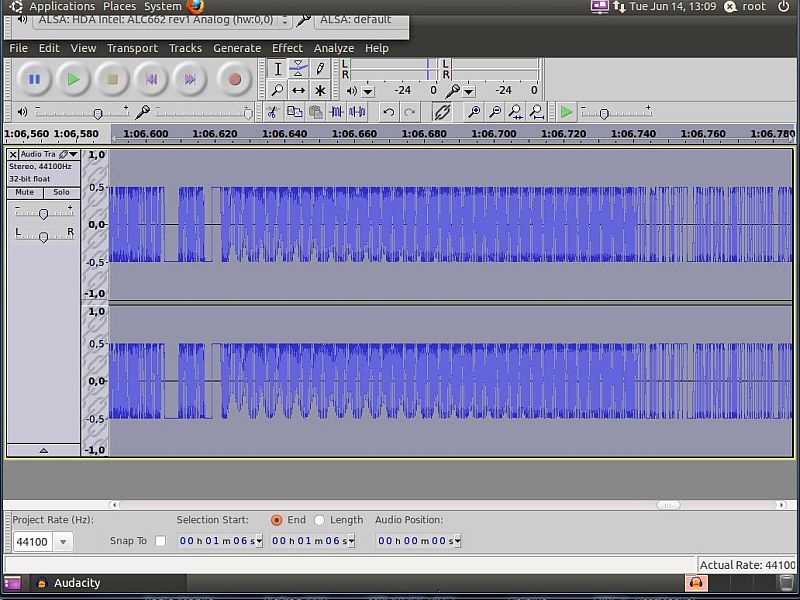Click the horizontal scrollbar thumb

[x=668, y=505]
